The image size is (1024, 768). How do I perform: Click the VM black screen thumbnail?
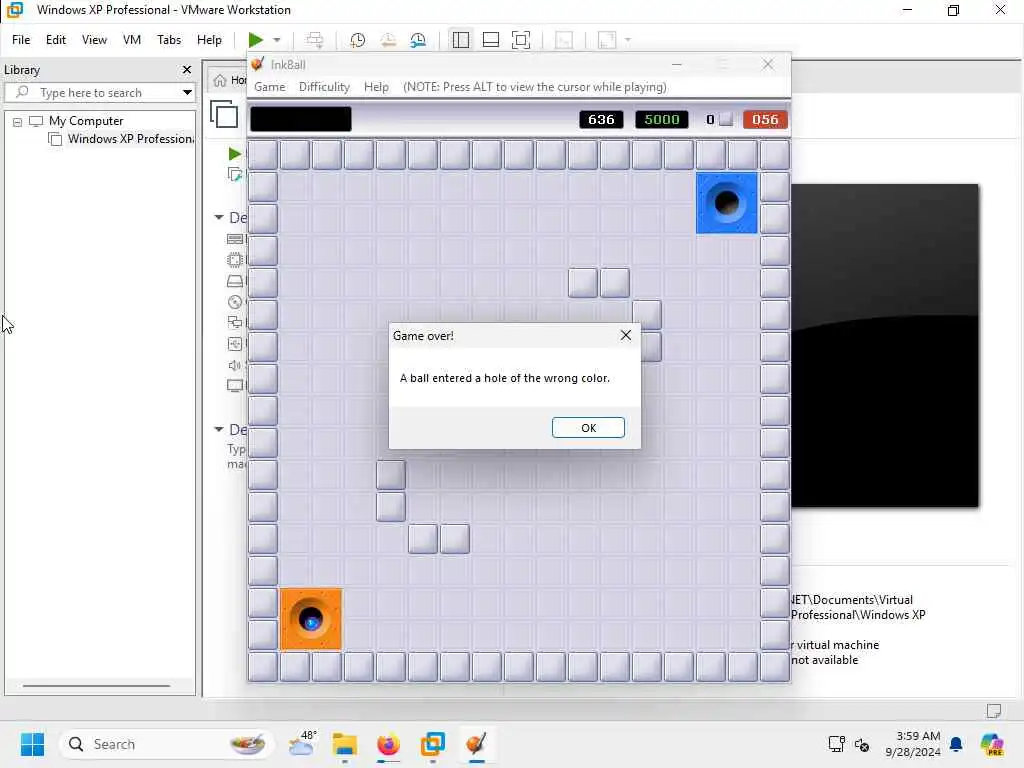(885, 345)
